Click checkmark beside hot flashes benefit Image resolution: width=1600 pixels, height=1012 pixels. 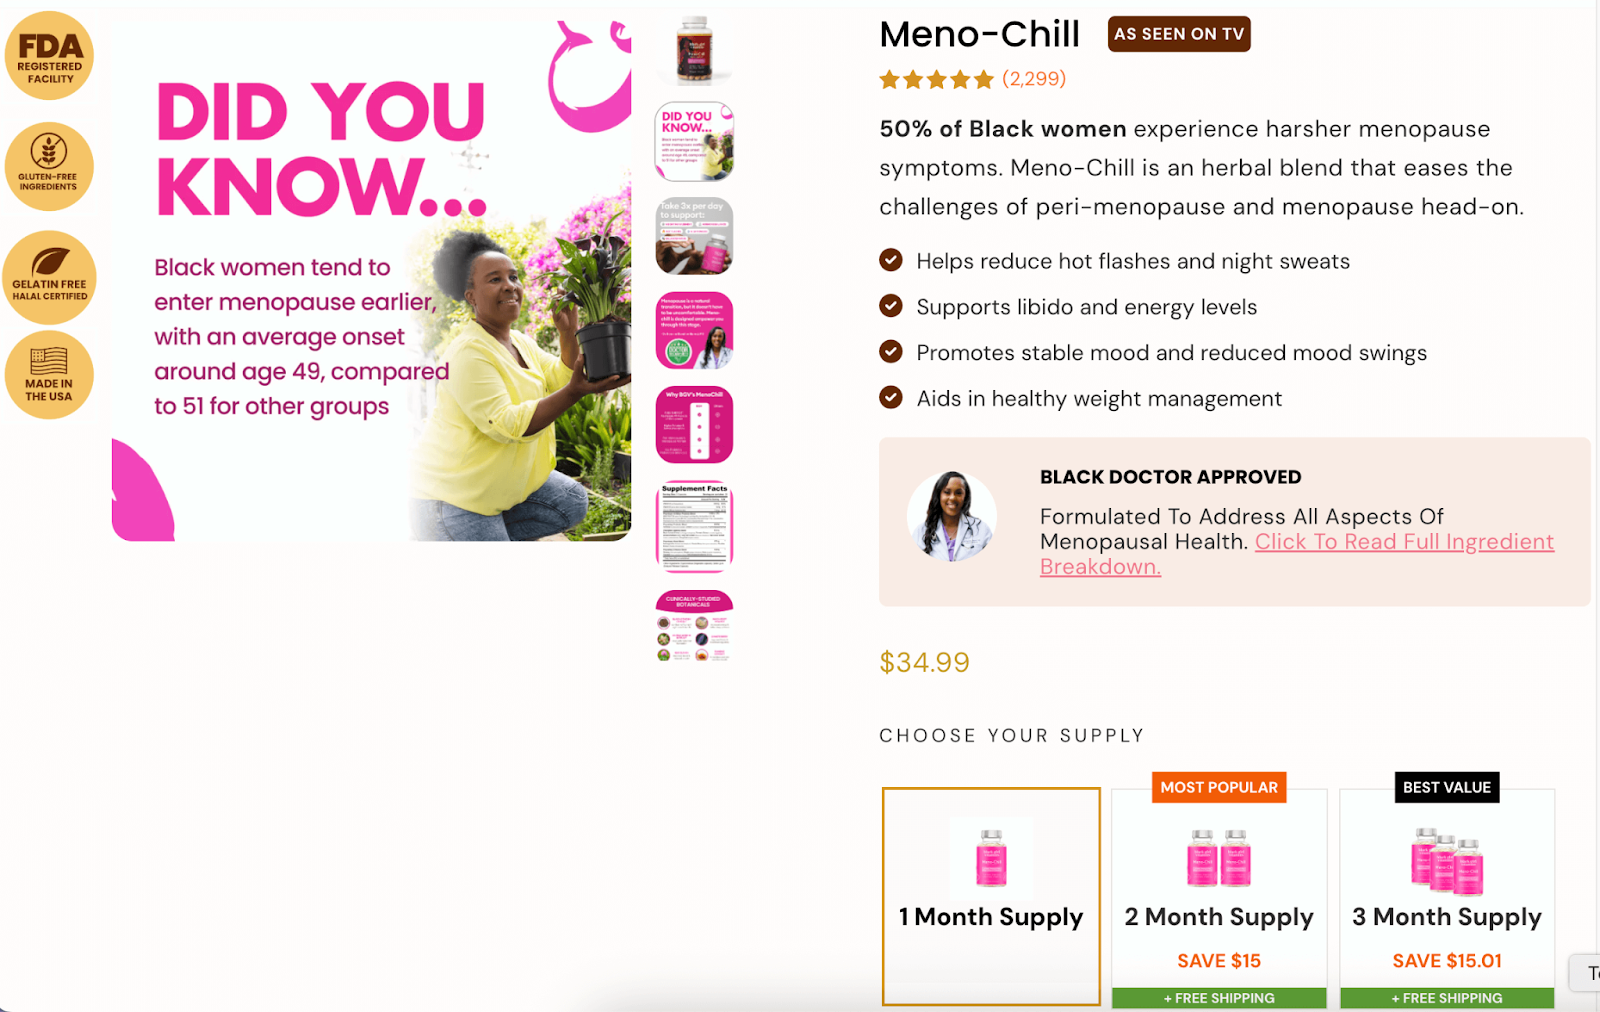[x=890, y=260]
